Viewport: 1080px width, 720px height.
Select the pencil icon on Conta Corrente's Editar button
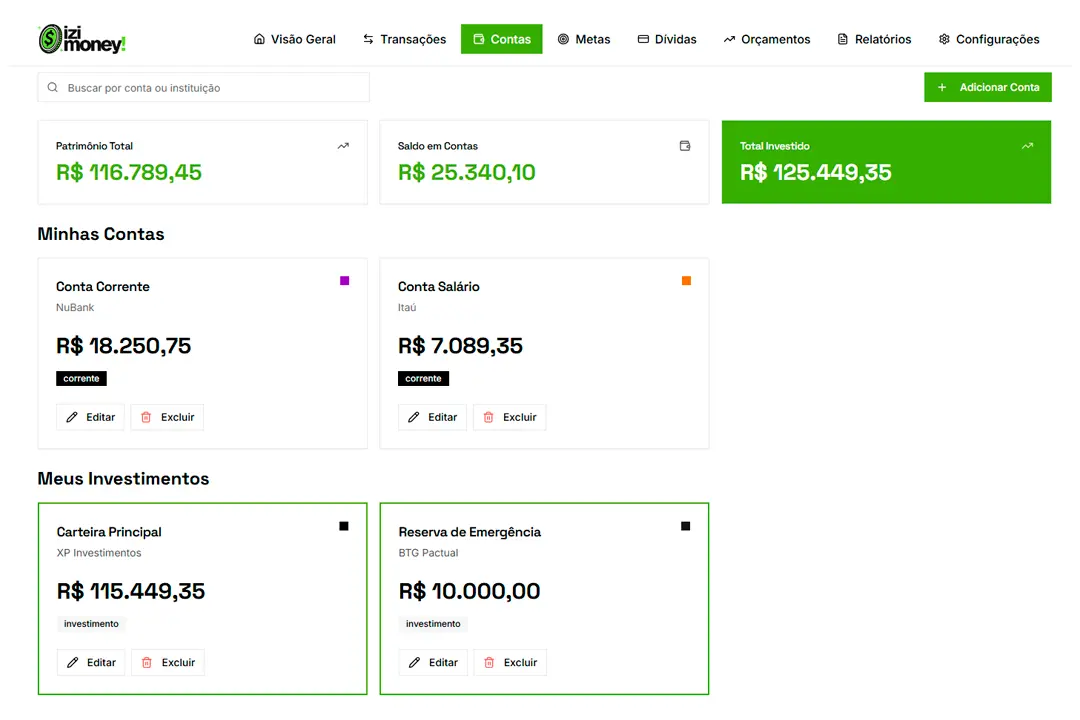72,417
